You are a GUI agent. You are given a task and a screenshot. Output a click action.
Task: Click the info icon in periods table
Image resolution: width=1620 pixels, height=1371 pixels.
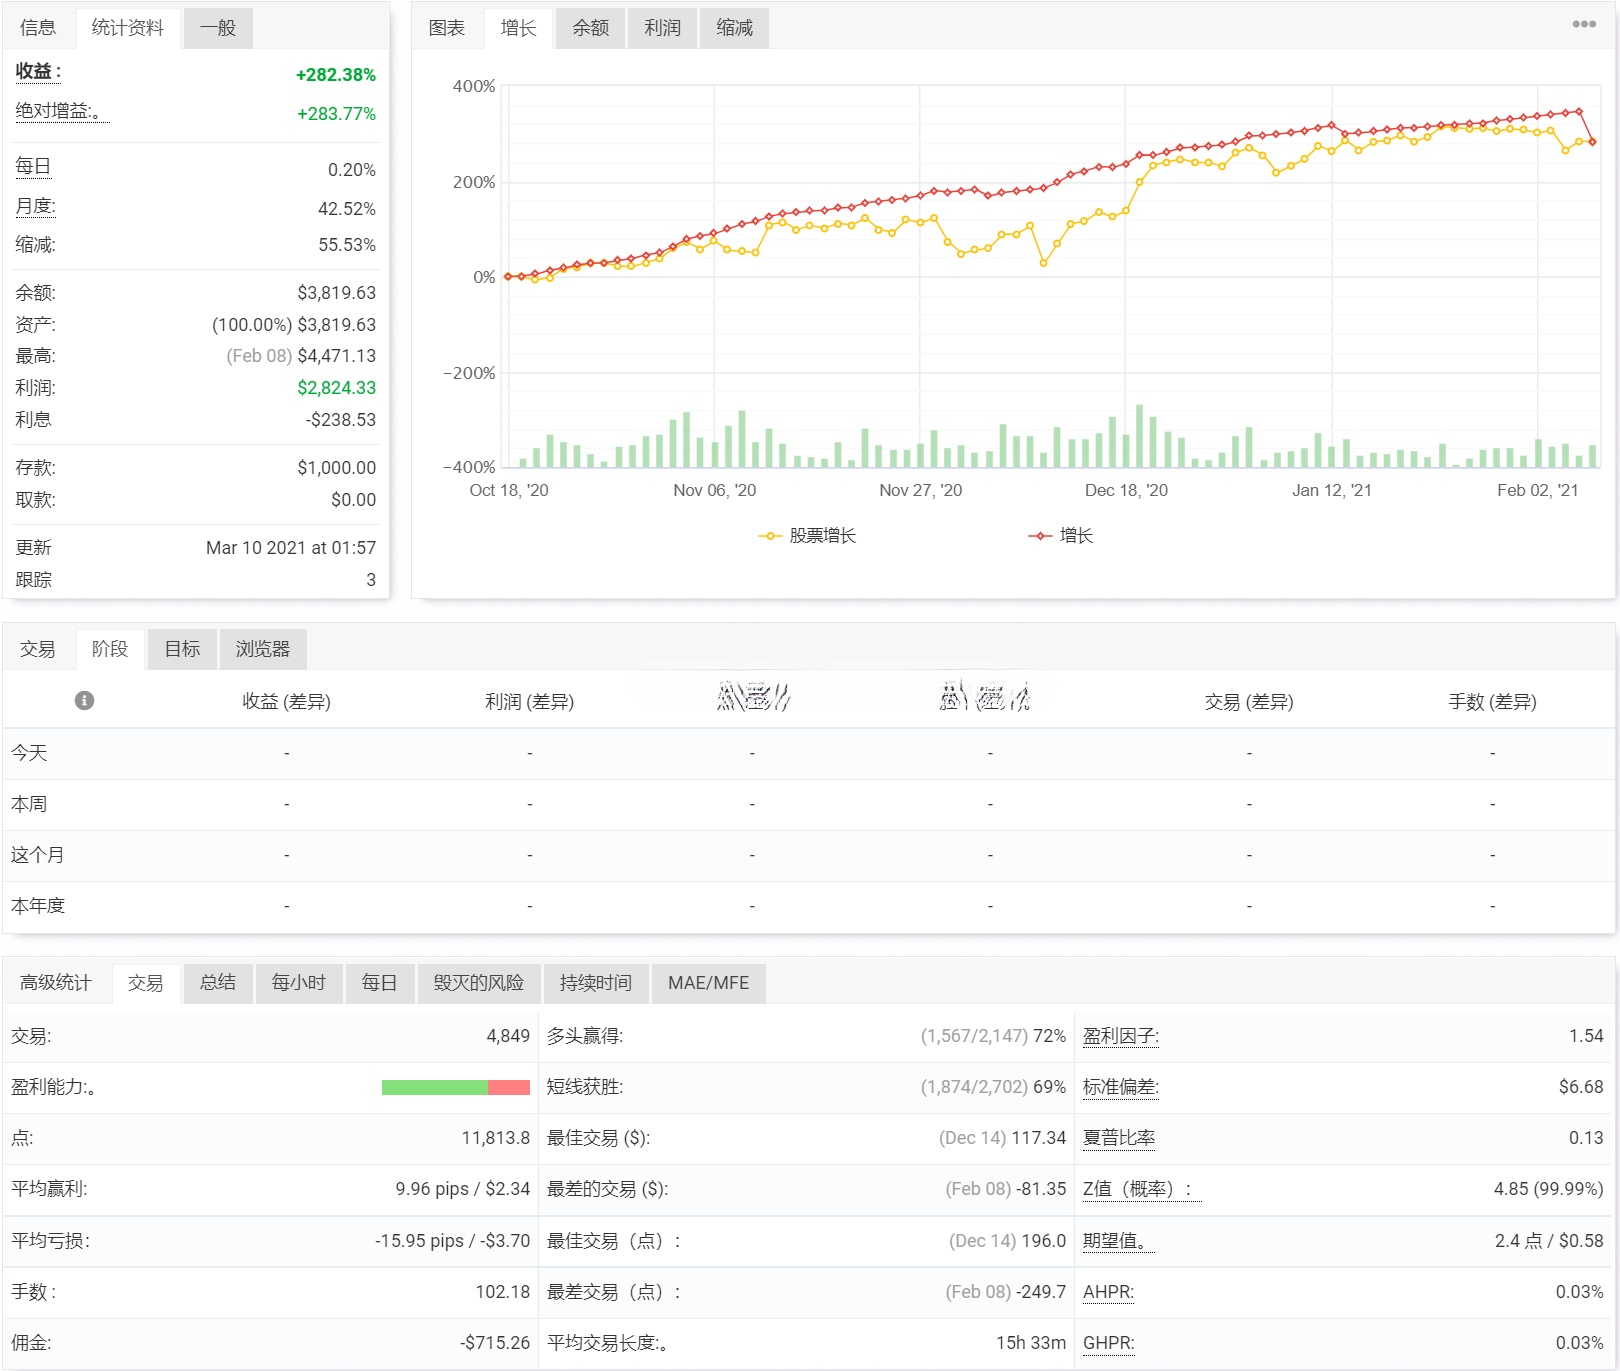click(84, 700)
